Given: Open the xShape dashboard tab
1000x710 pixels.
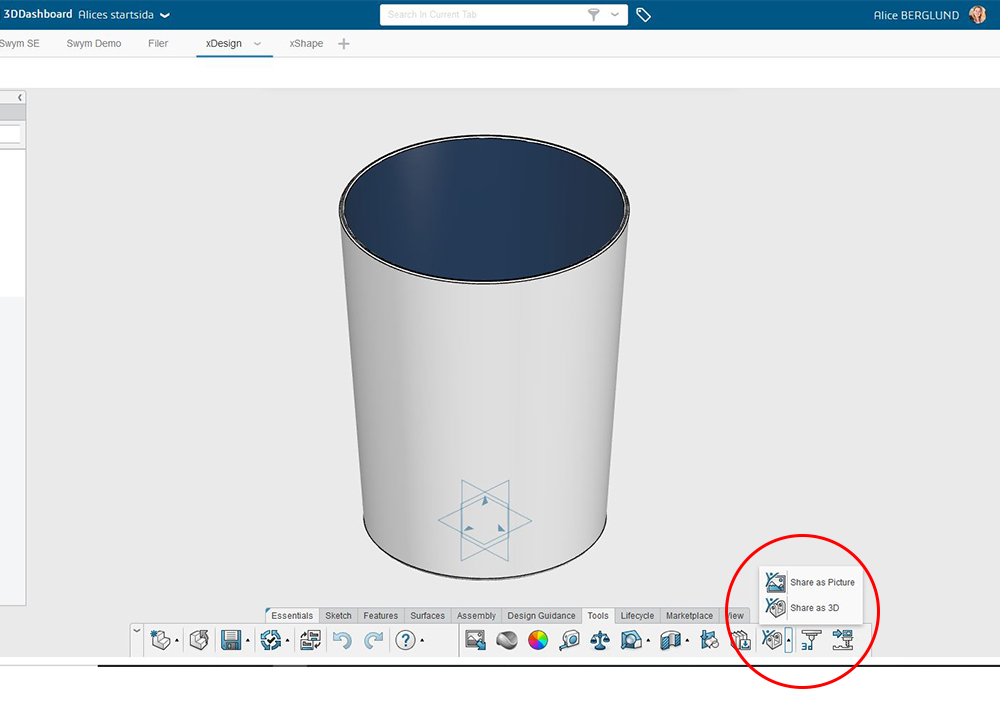Looking at the screenshot, I should tap(306, 44).
